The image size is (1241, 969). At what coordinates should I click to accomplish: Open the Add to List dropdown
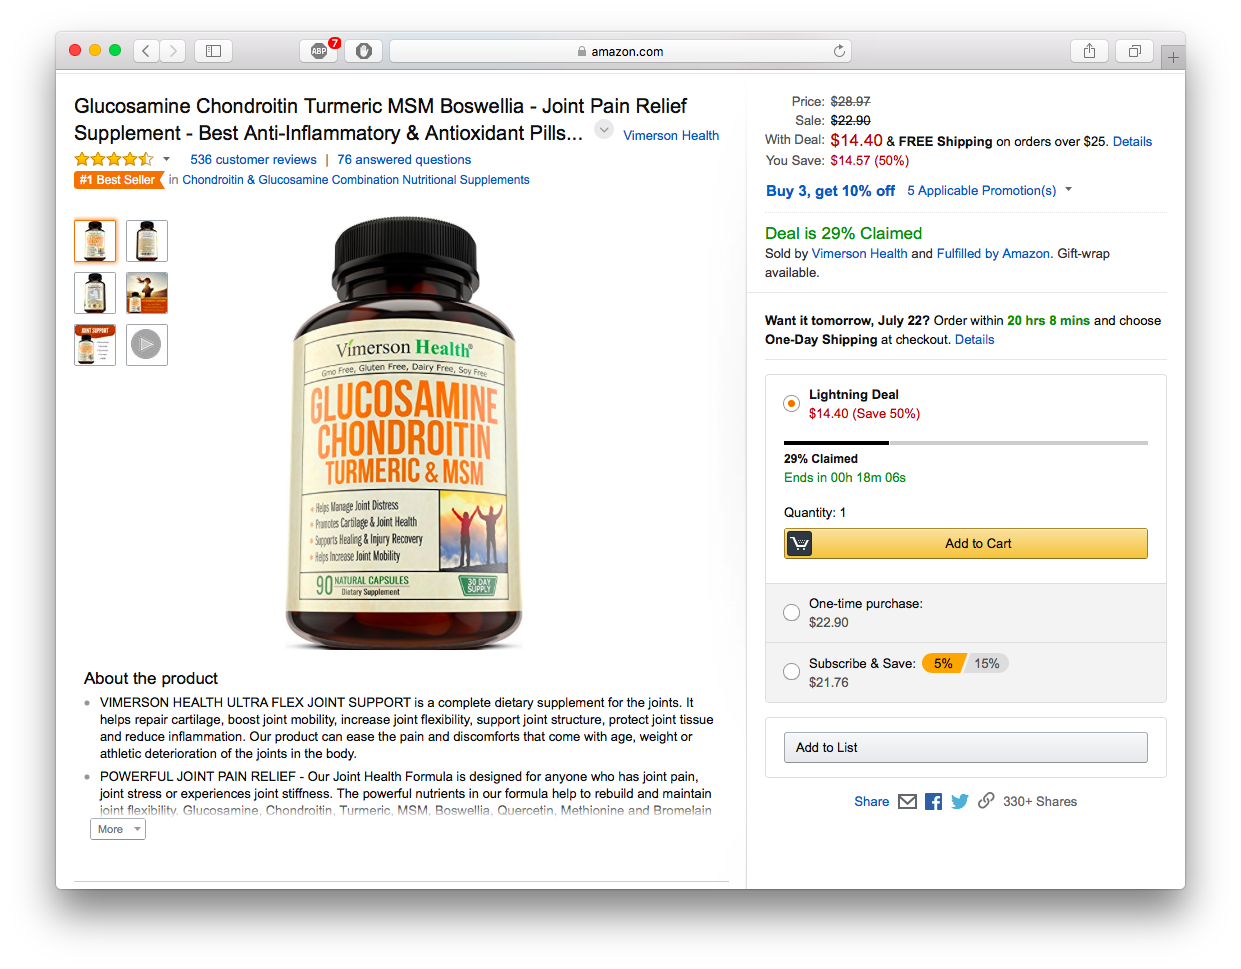(x=966, y=747)
